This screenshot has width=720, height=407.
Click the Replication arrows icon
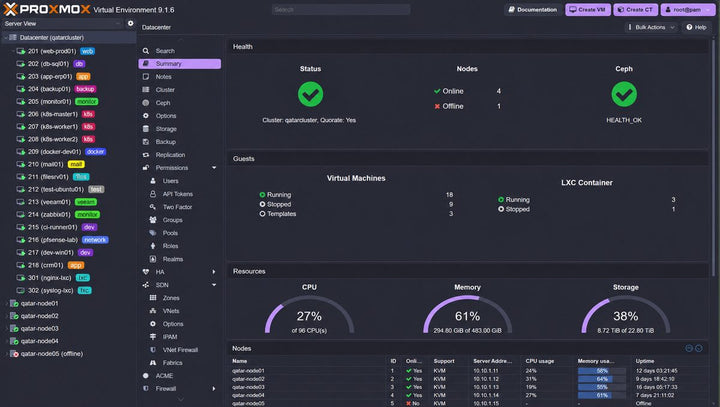click(x=146, y=155)
